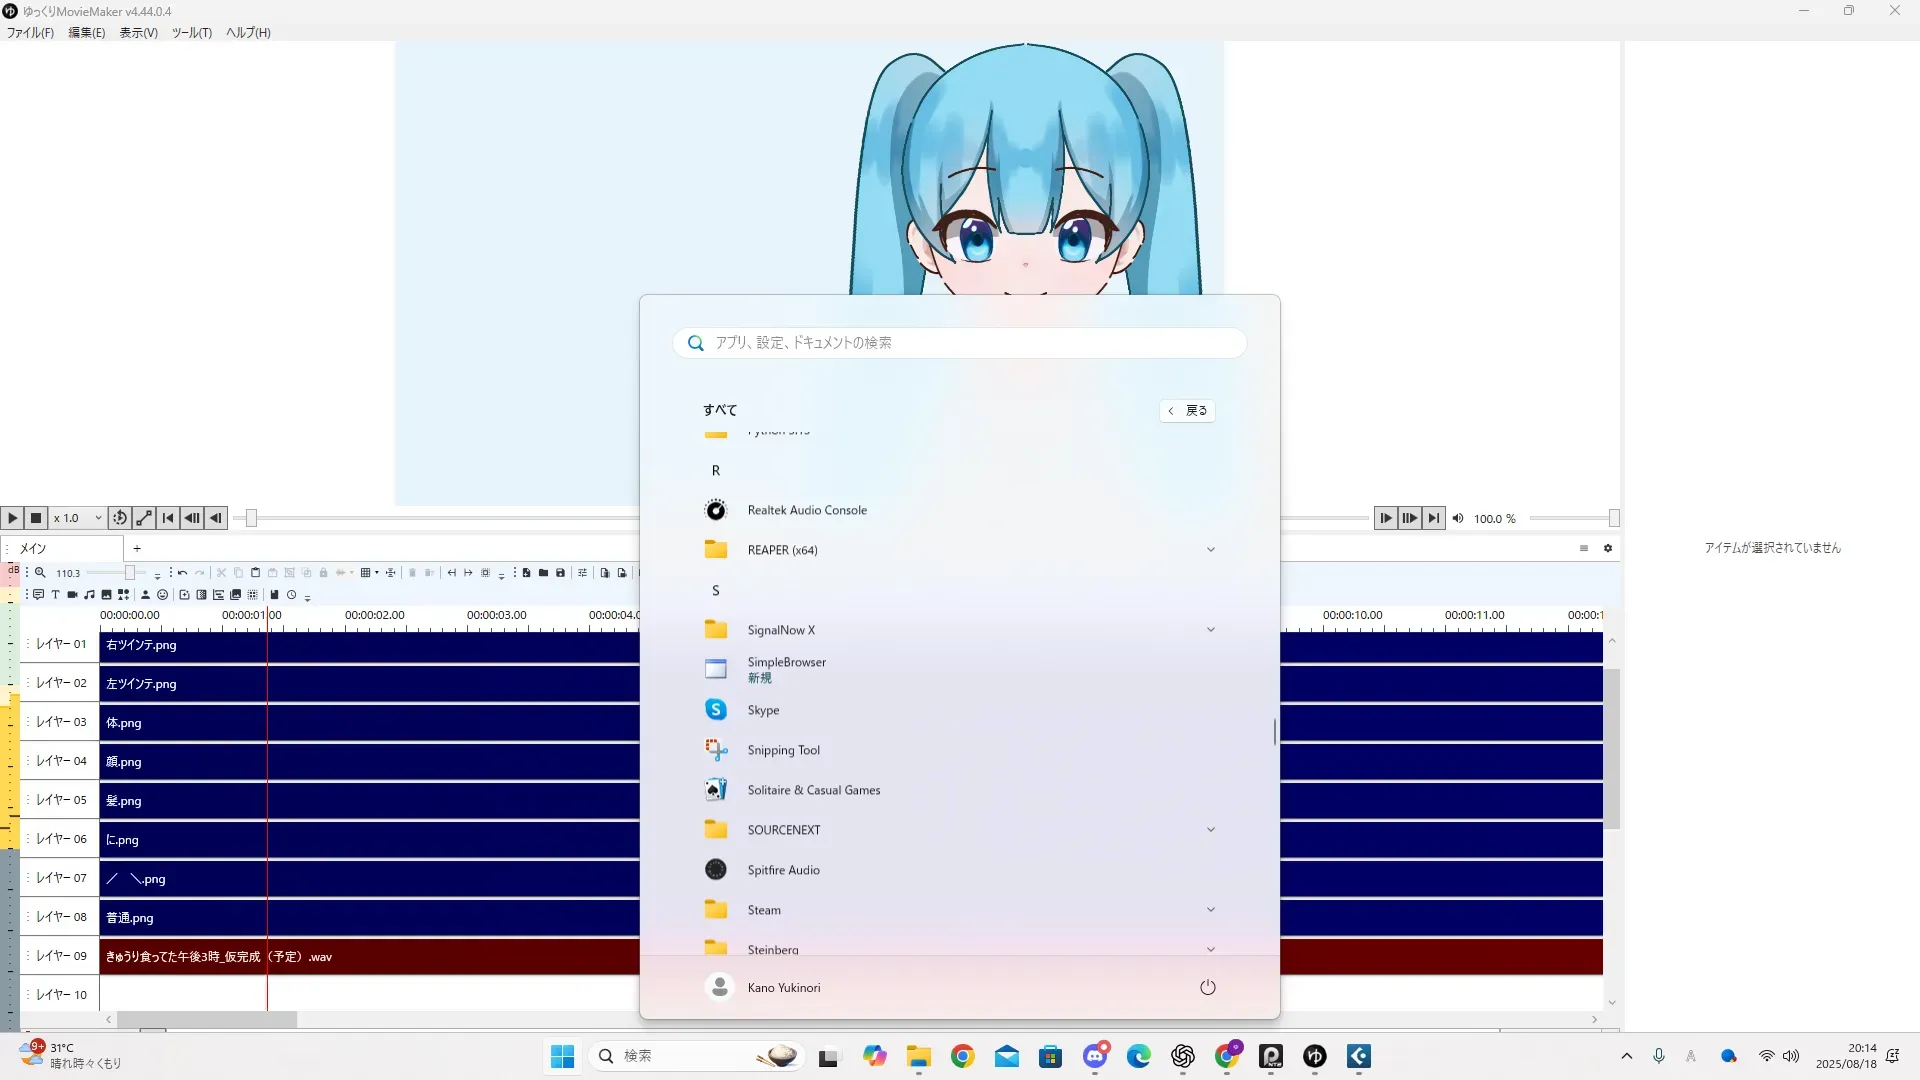
Task: Add a video item with camera icon
Action: (x=72, y=595)
